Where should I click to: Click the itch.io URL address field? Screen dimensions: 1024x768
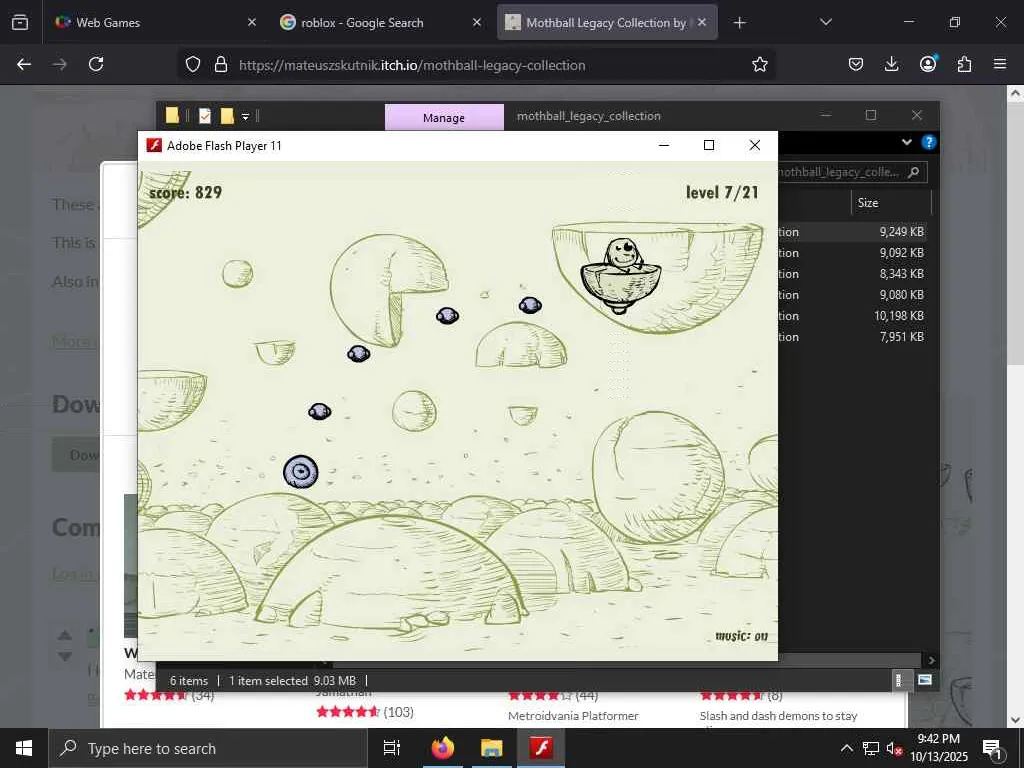pyautogui.click(x=412, y=65)
